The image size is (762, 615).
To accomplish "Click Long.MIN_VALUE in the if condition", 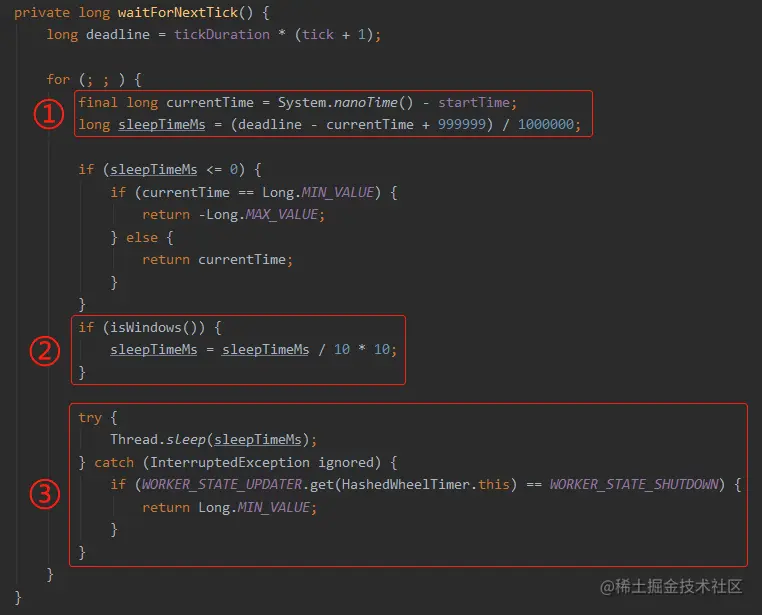I will tap(318, 192).
